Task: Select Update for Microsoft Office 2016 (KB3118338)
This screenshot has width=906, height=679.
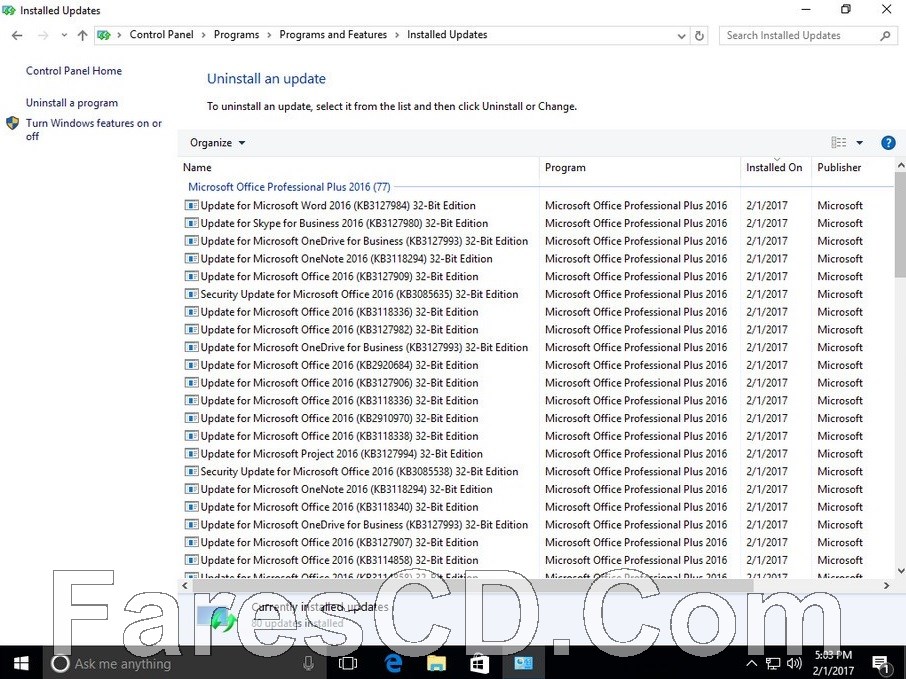Action: tap(339, 436)
